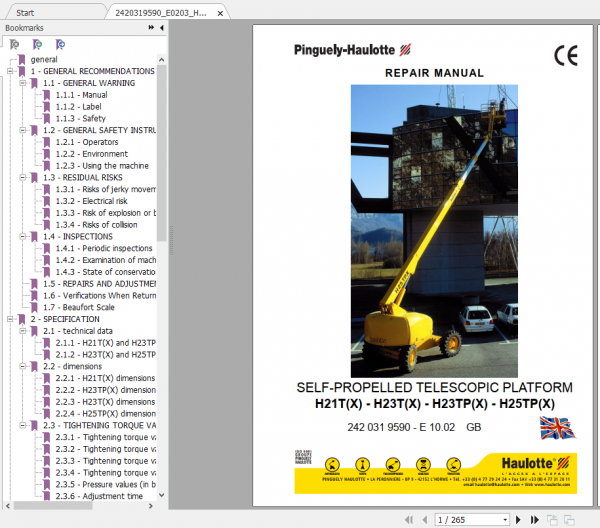Viewport: 600px width, 528px height.
Task: Open bookmark '2.1.2 - H23T(X) and H25TP'
Action: coord(106,355)
